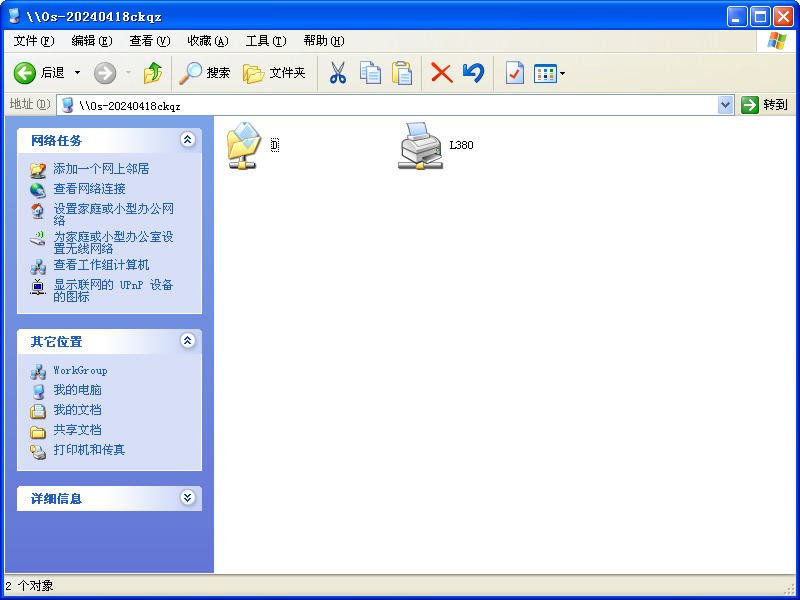Click the Copy toolbar icon
The image size is (800, 600).
click(370, 73)
